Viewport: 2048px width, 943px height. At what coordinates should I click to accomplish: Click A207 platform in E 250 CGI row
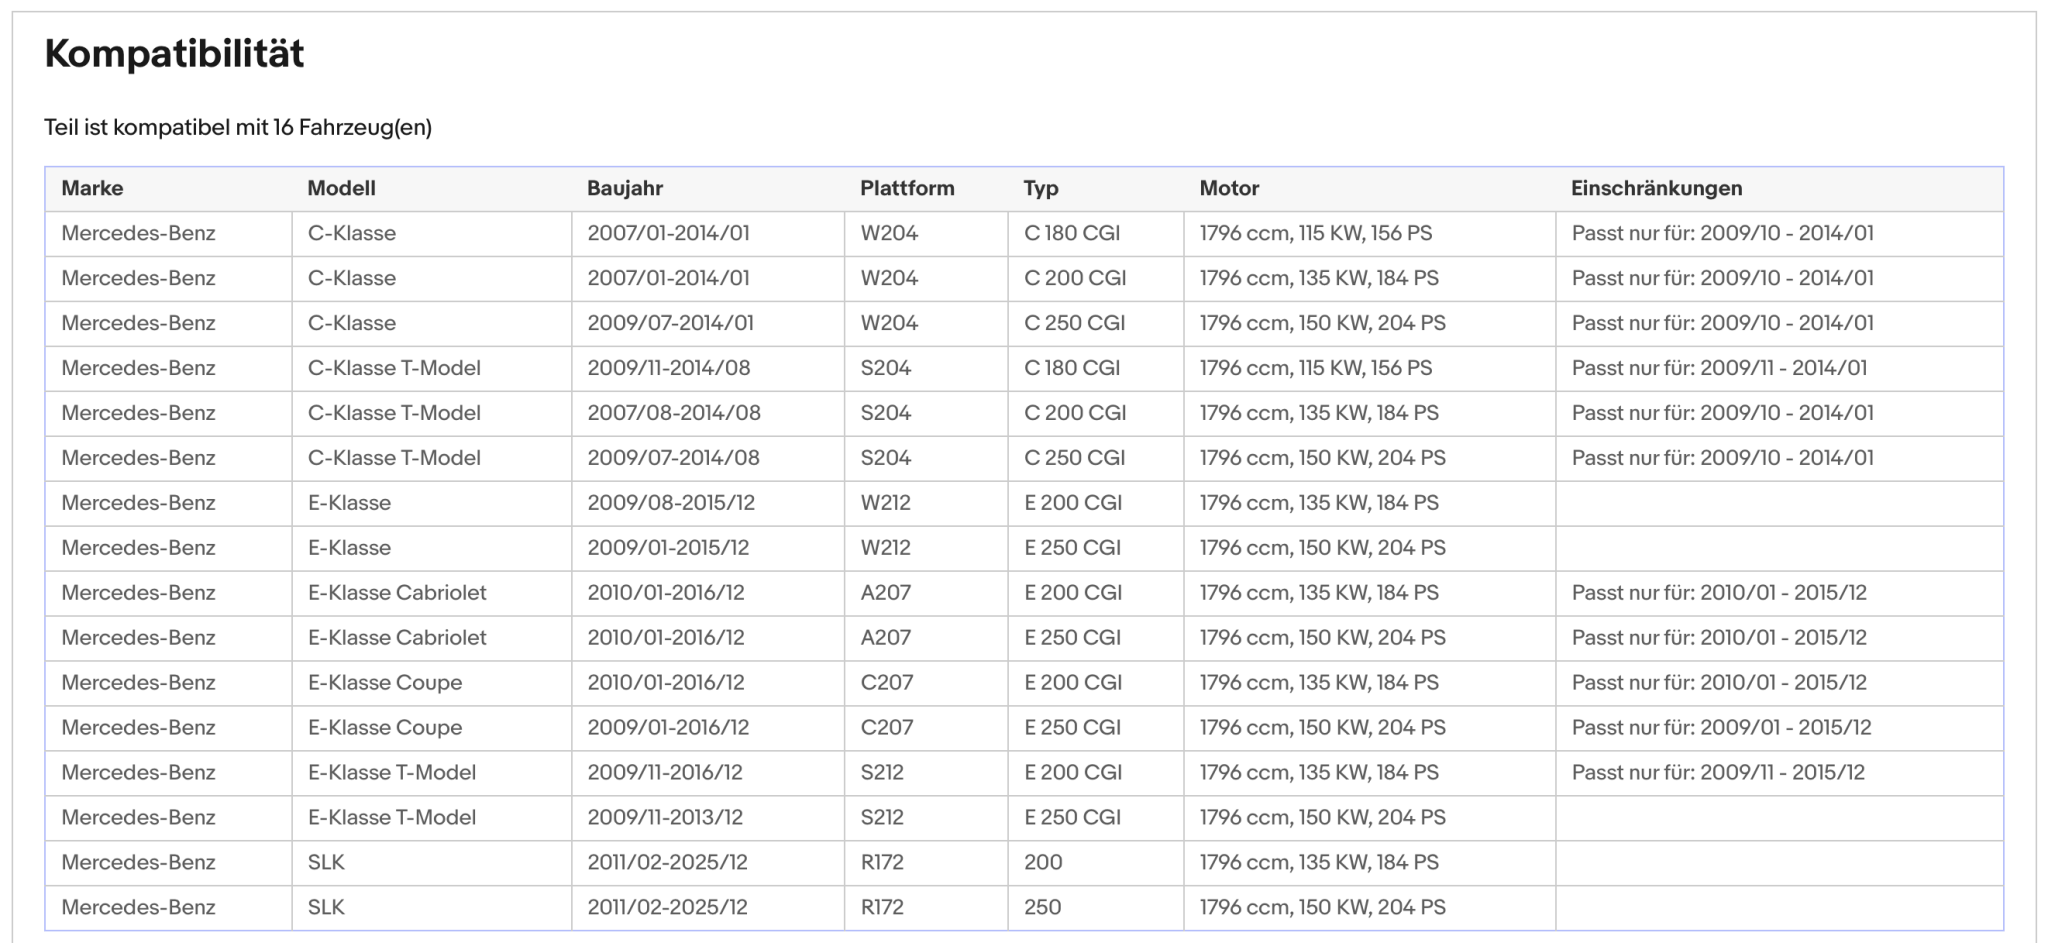(x=886, y=638)
